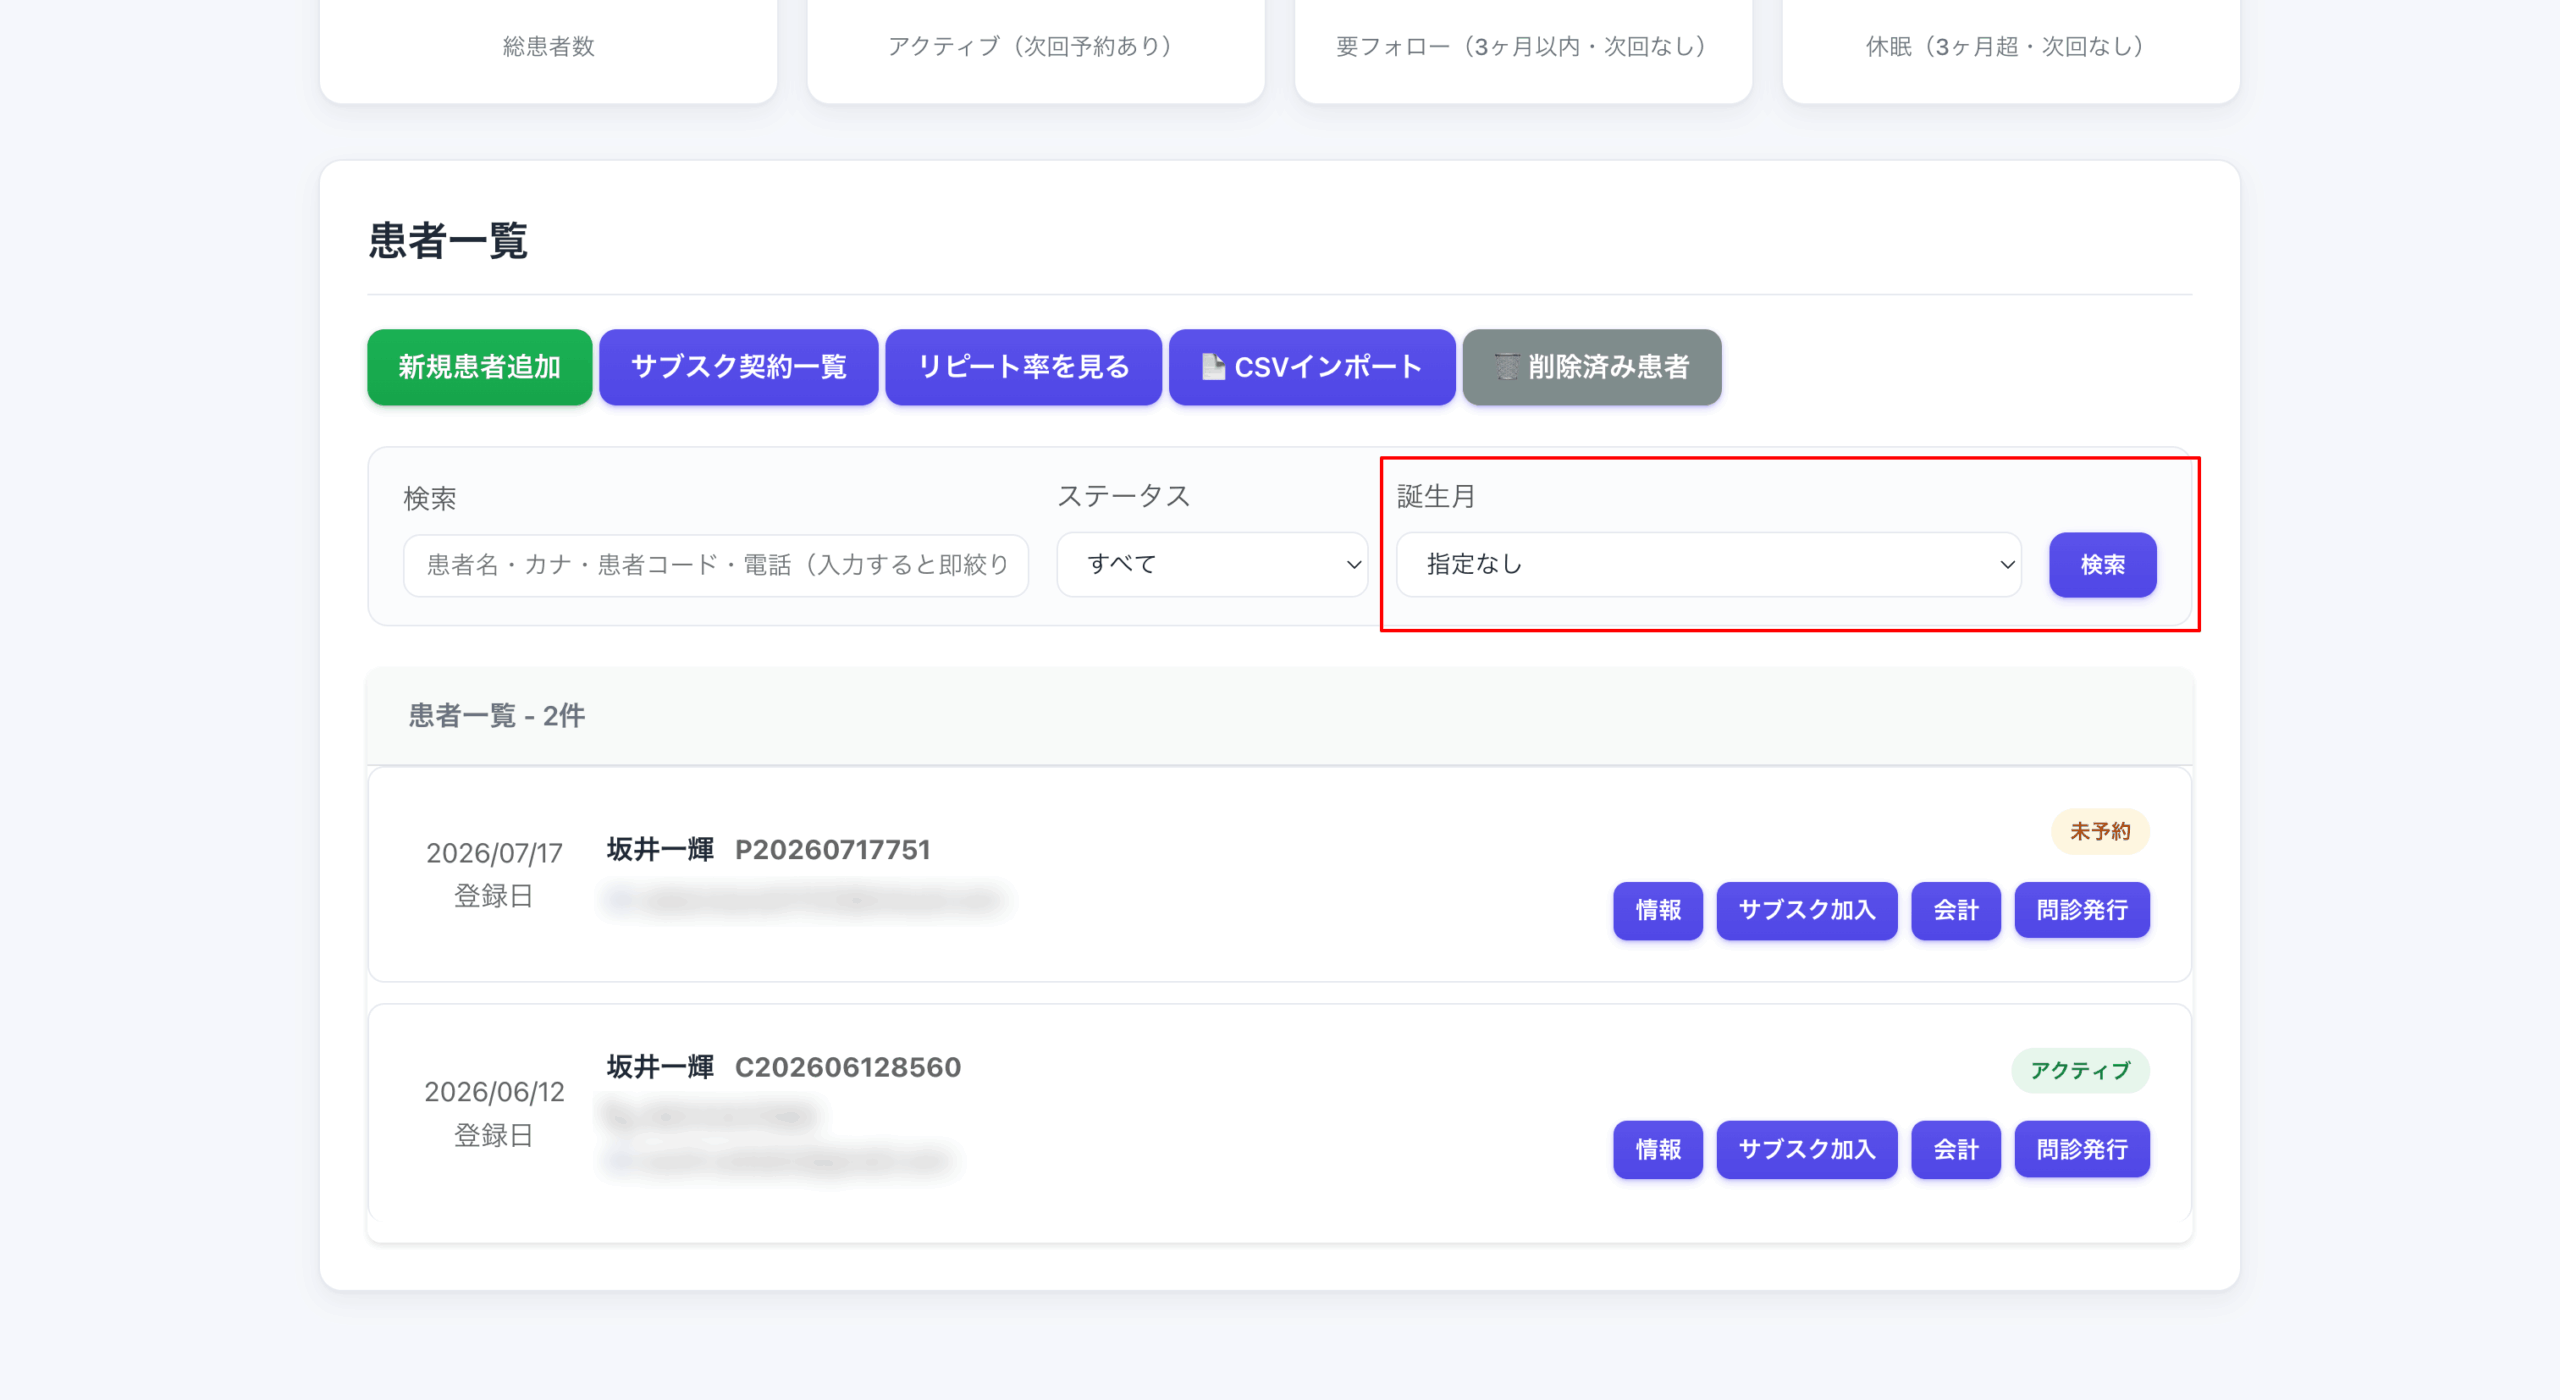The height and width of the screenshot is (1400, 2560).
Task: Click サブスク加入 for patient P20260717751
Action: (x=1806, y=910)
